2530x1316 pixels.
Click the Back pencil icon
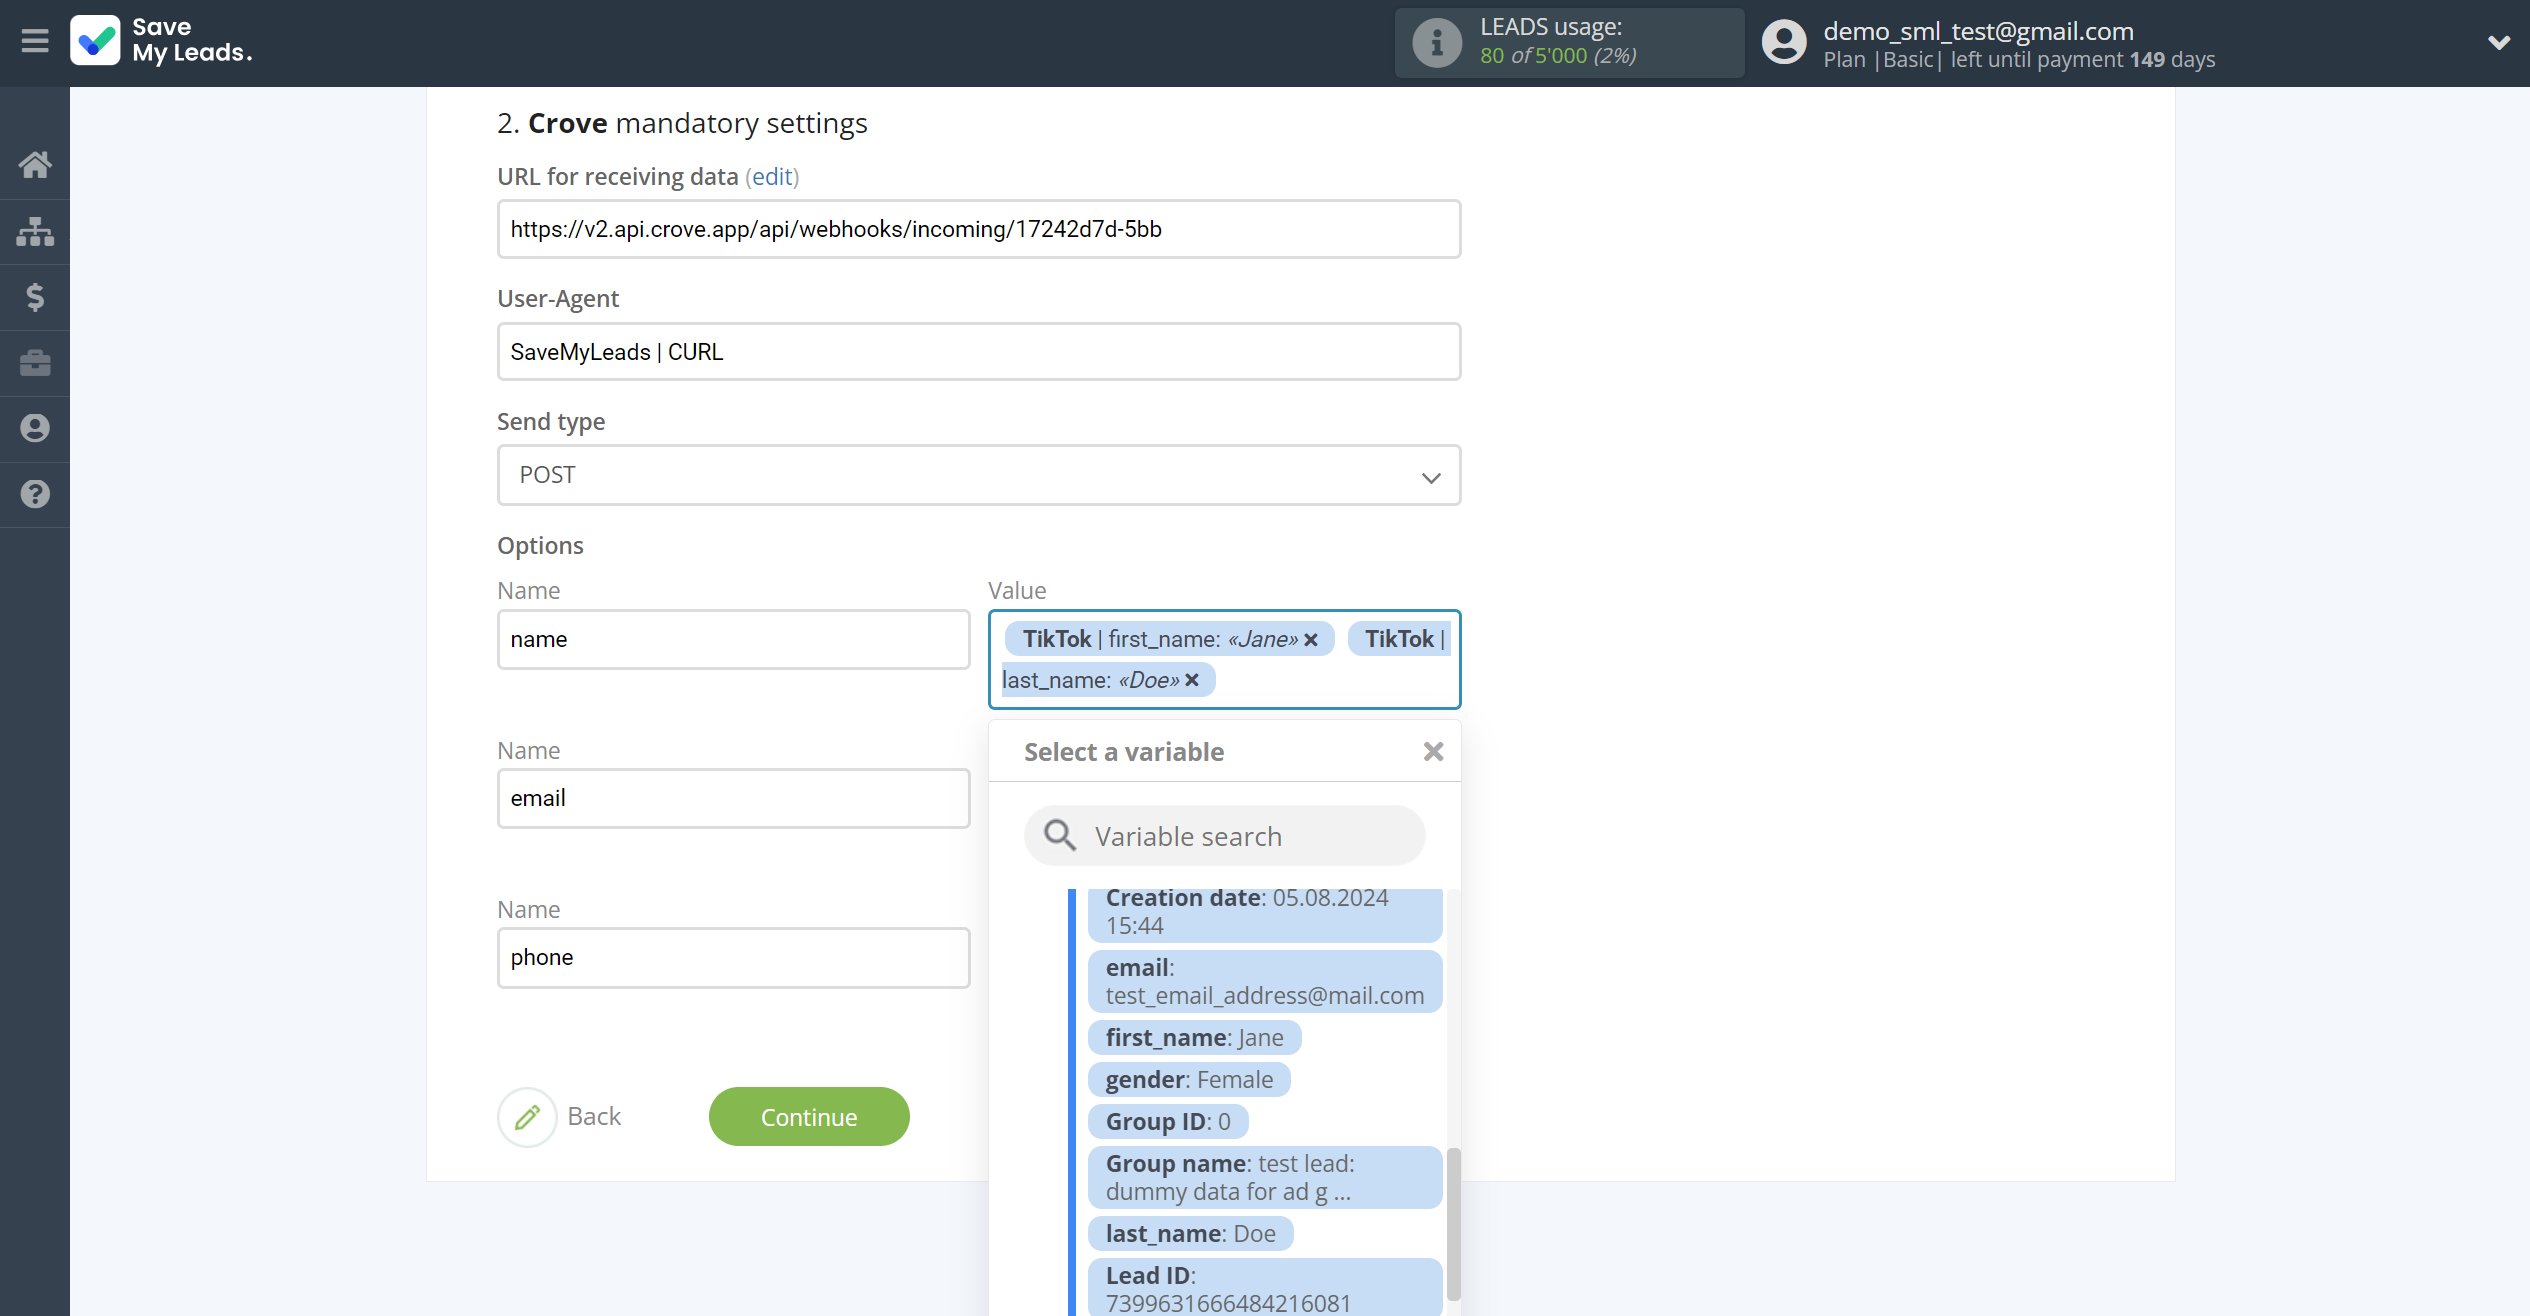click(527, 1117)
